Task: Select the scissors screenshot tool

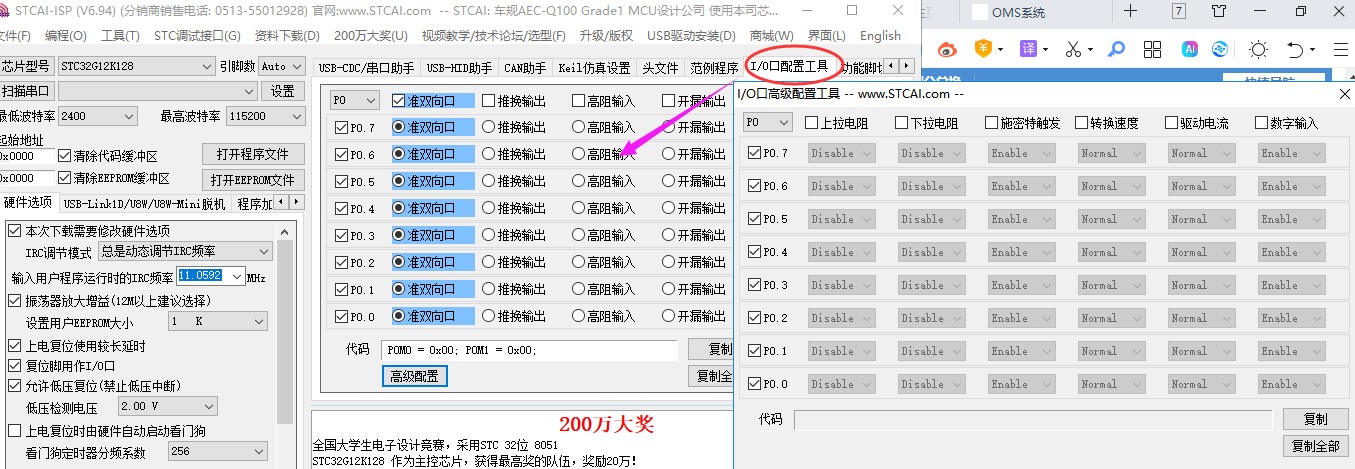Action: (x=1073, y=49)
